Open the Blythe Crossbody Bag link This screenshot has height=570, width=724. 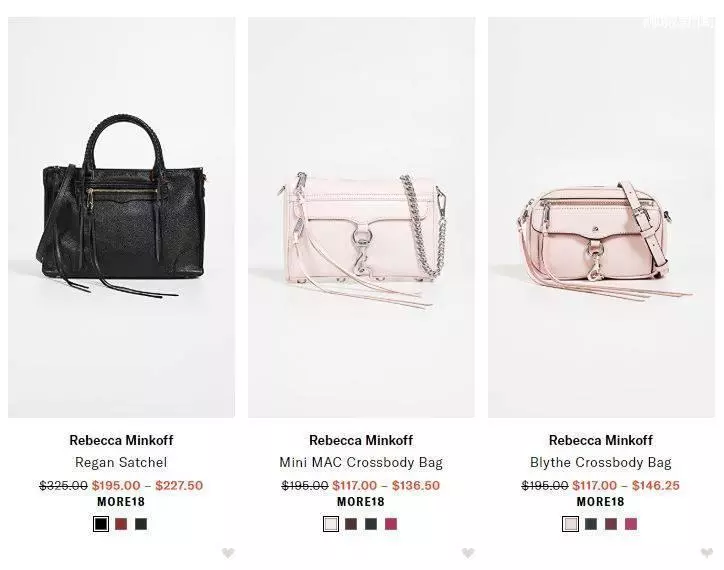click(x=601, y=462)
